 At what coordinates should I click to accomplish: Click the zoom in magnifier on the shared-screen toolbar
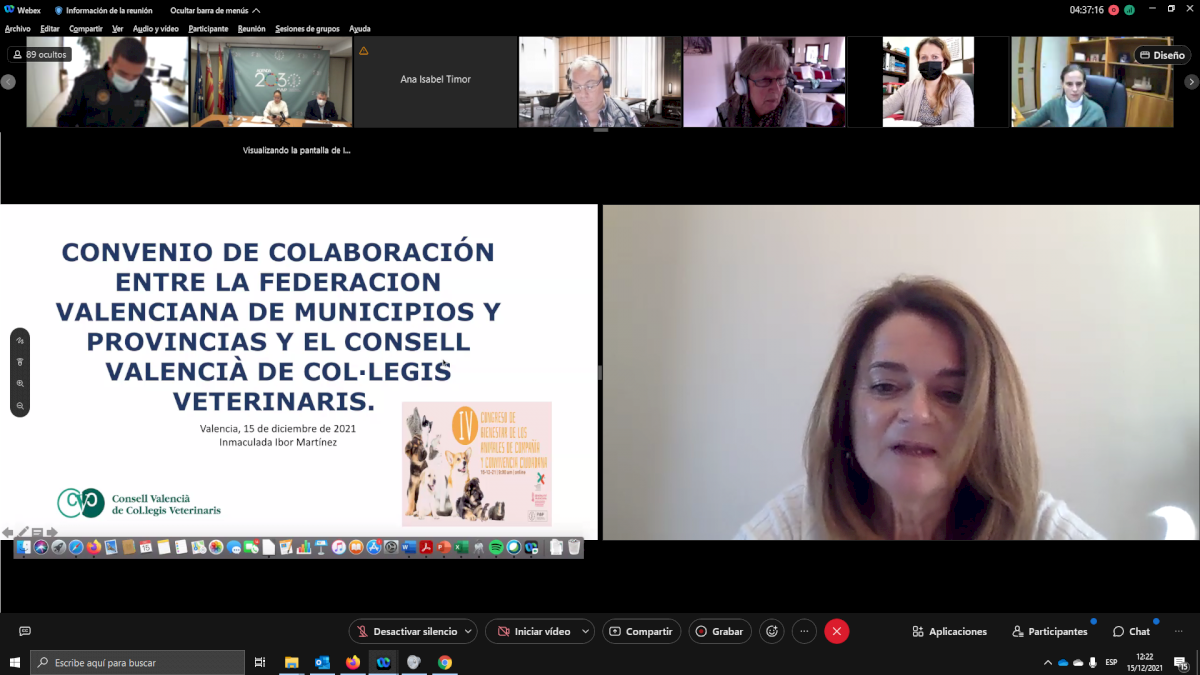20,384
